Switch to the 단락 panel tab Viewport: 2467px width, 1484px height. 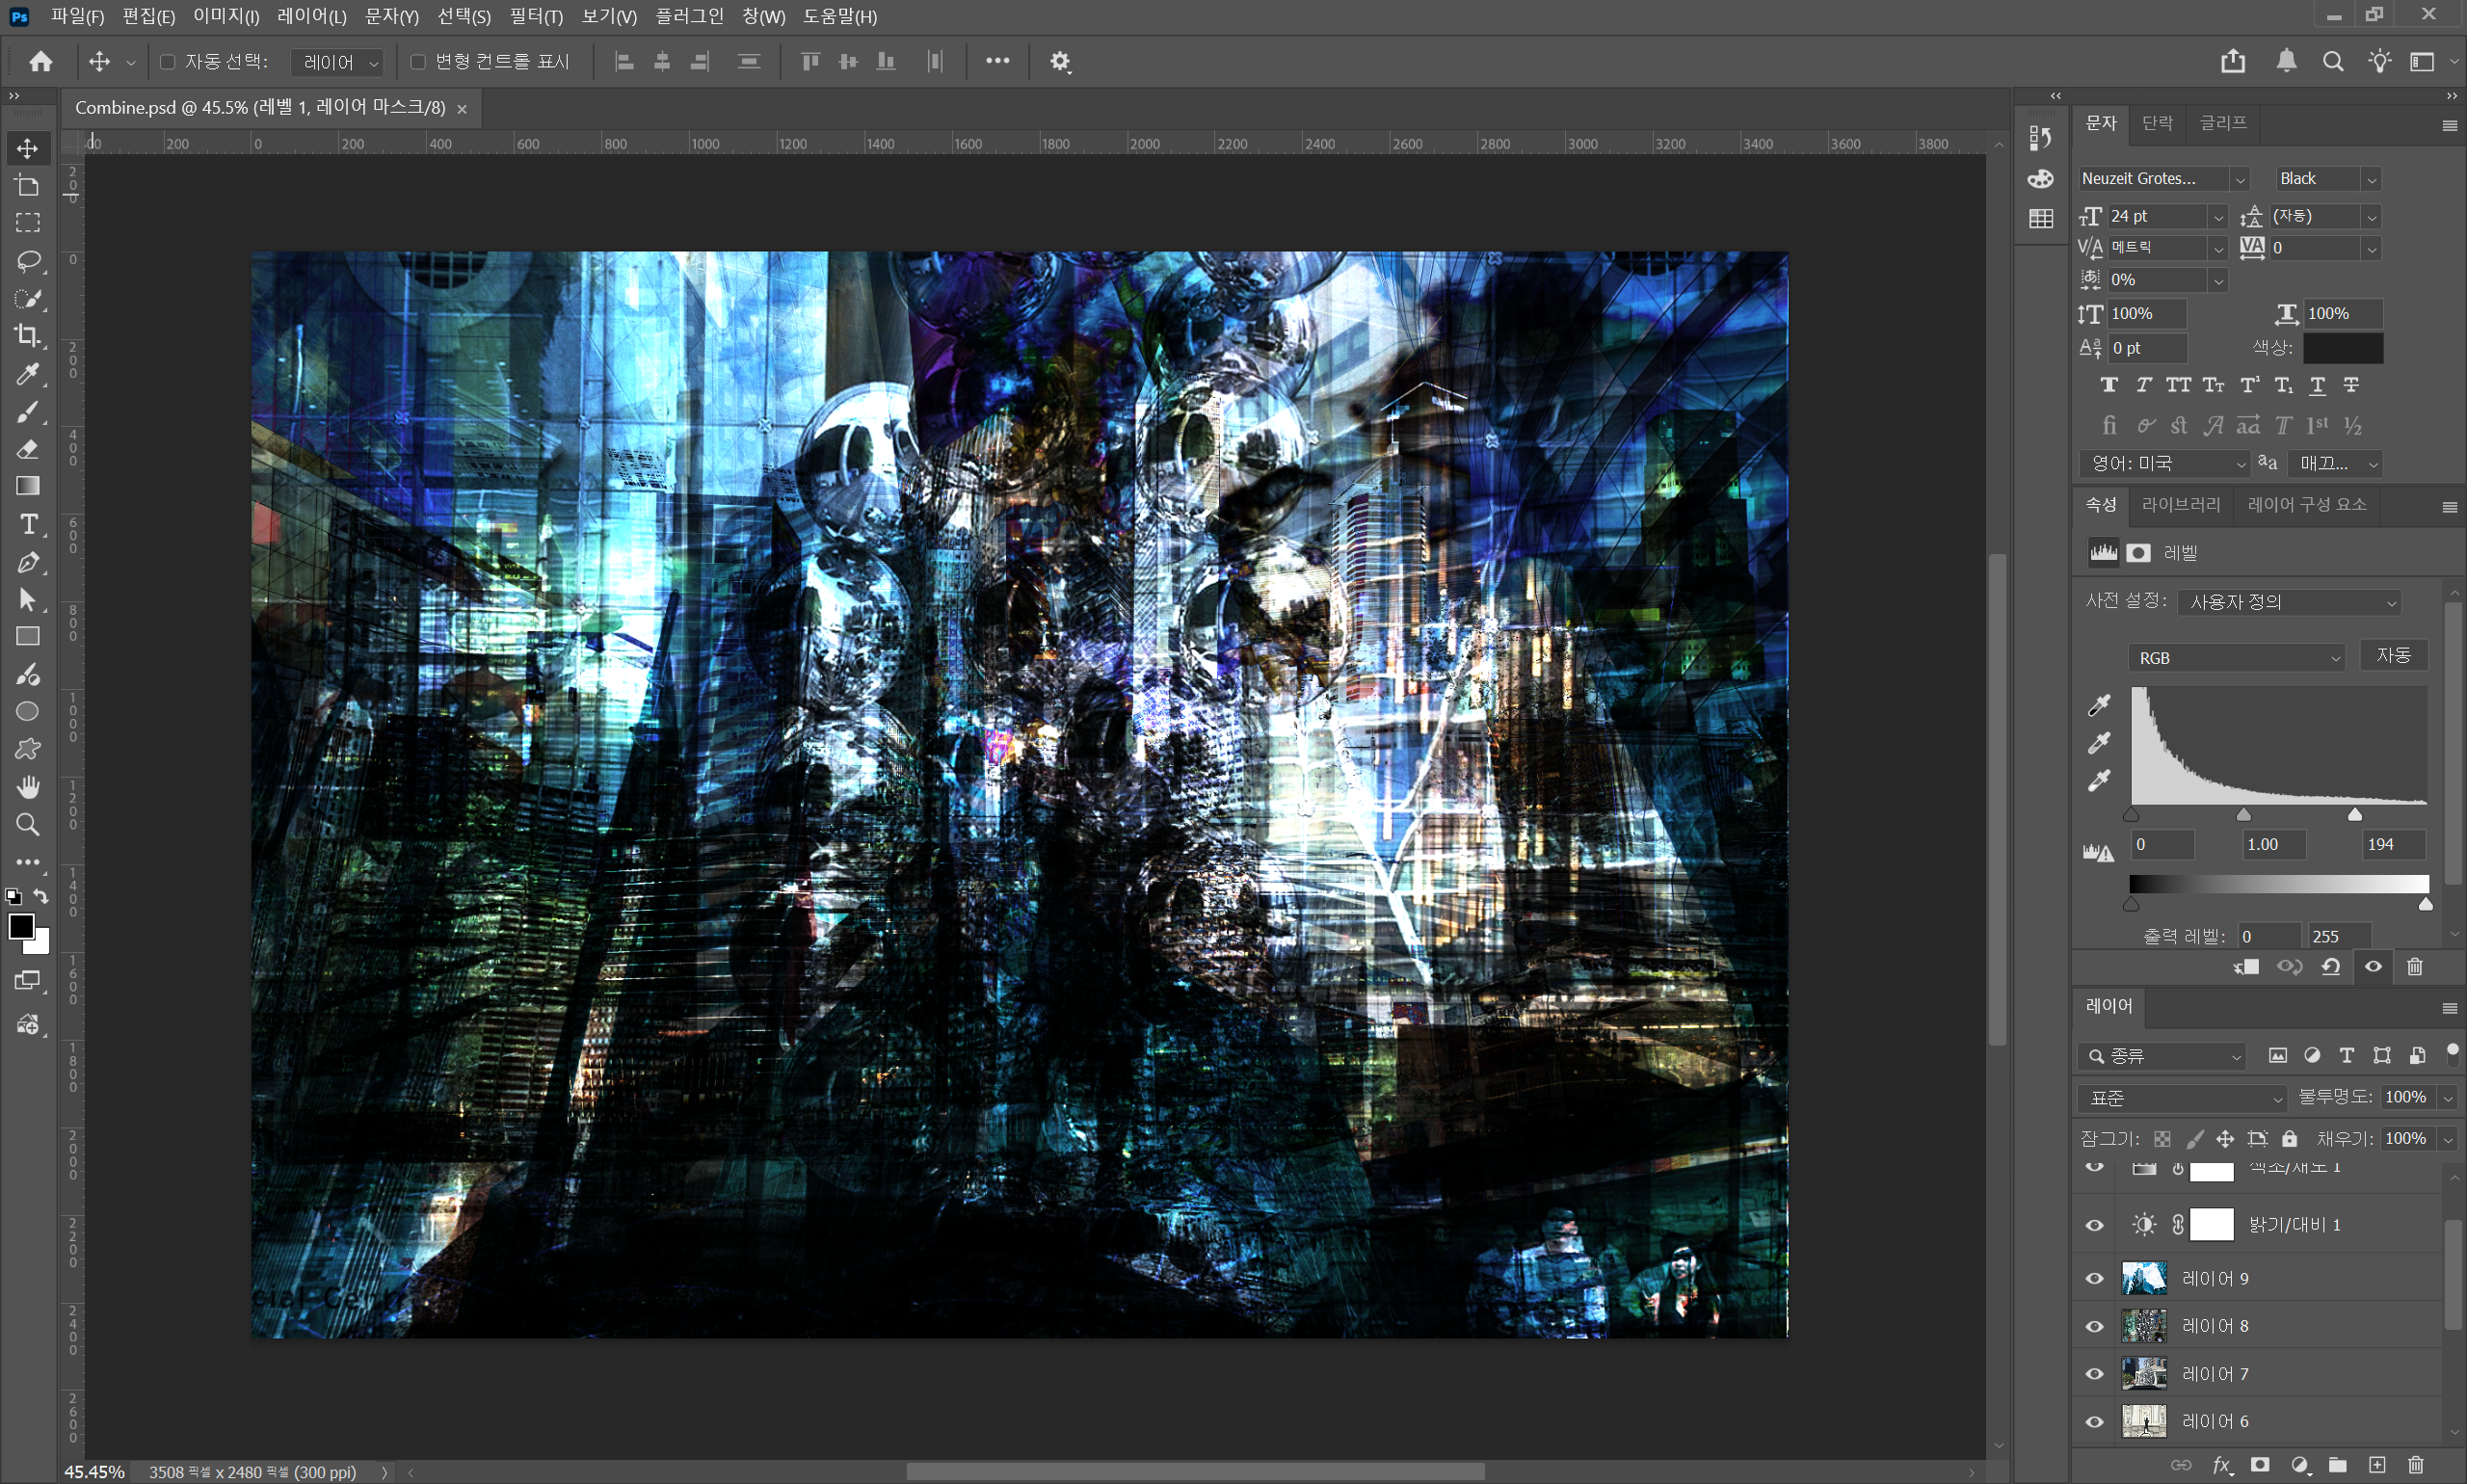pyautogui.click(x=2157, y=123)
